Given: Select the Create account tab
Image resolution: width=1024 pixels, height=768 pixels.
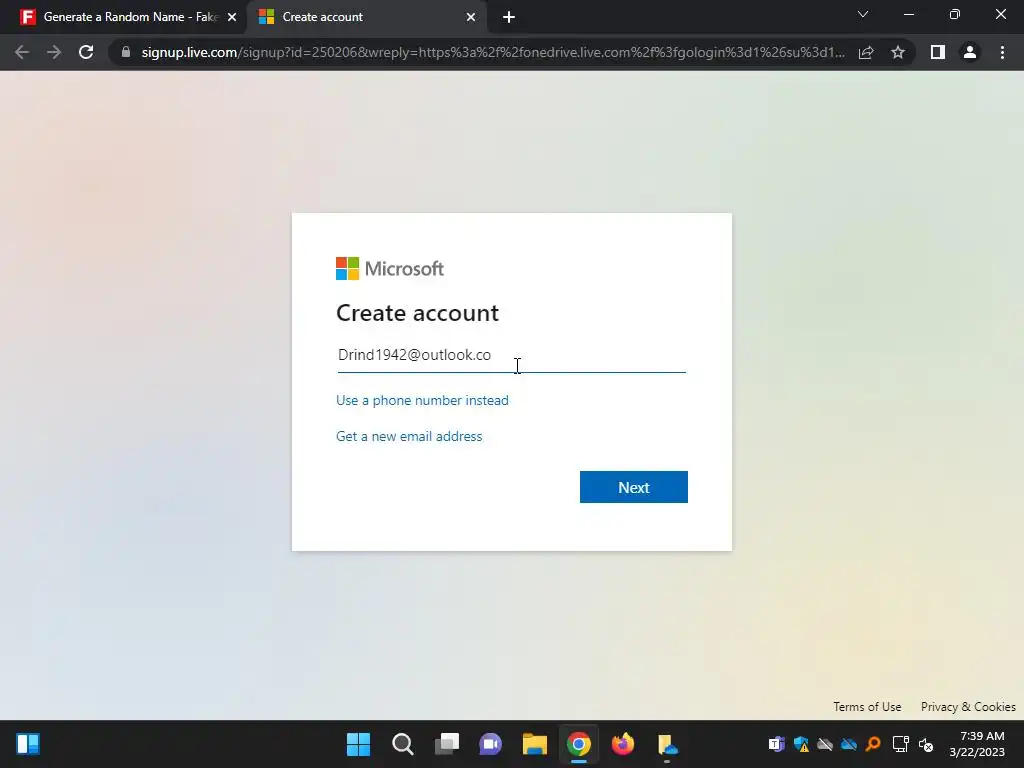Looking at the screenshot, I should (366, 17).
